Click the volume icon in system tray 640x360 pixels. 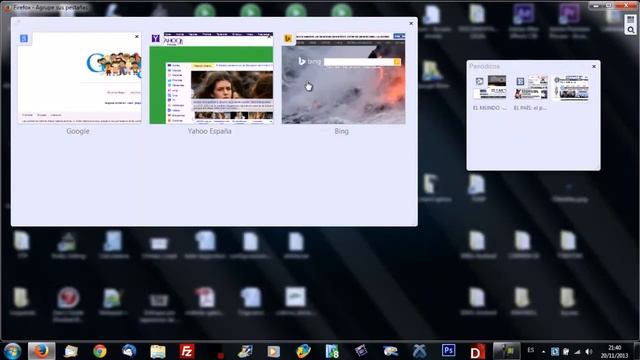tap(589, 351)
